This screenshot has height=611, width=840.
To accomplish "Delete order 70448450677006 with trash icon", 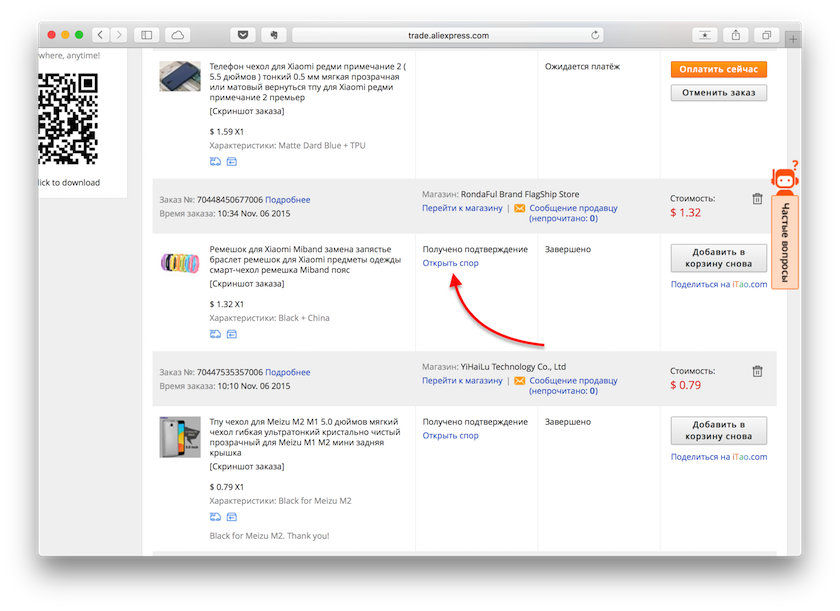I will pos(757,199).
